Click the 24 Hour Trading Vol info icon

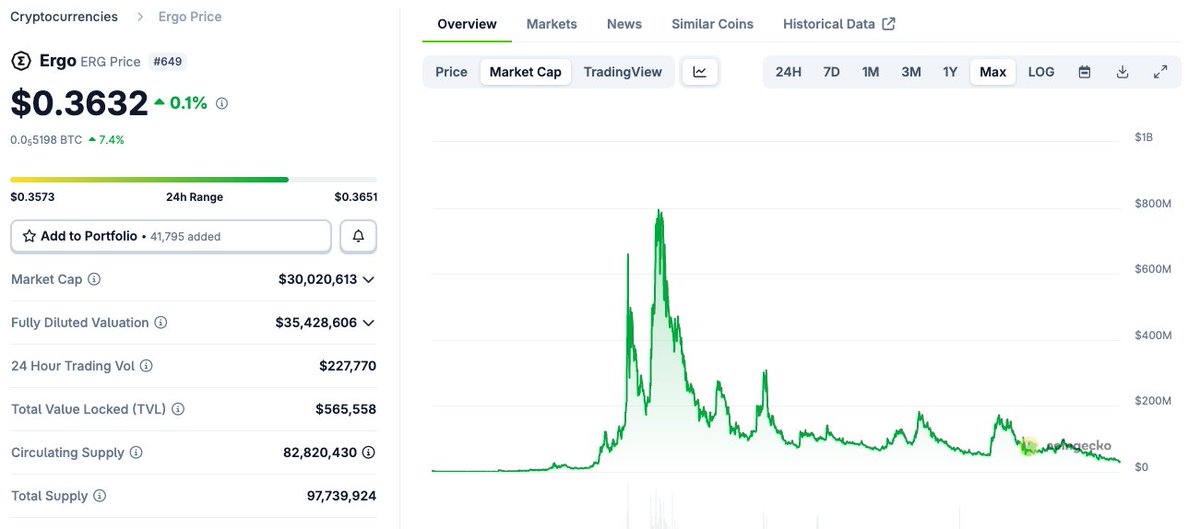tap(147, 366)
